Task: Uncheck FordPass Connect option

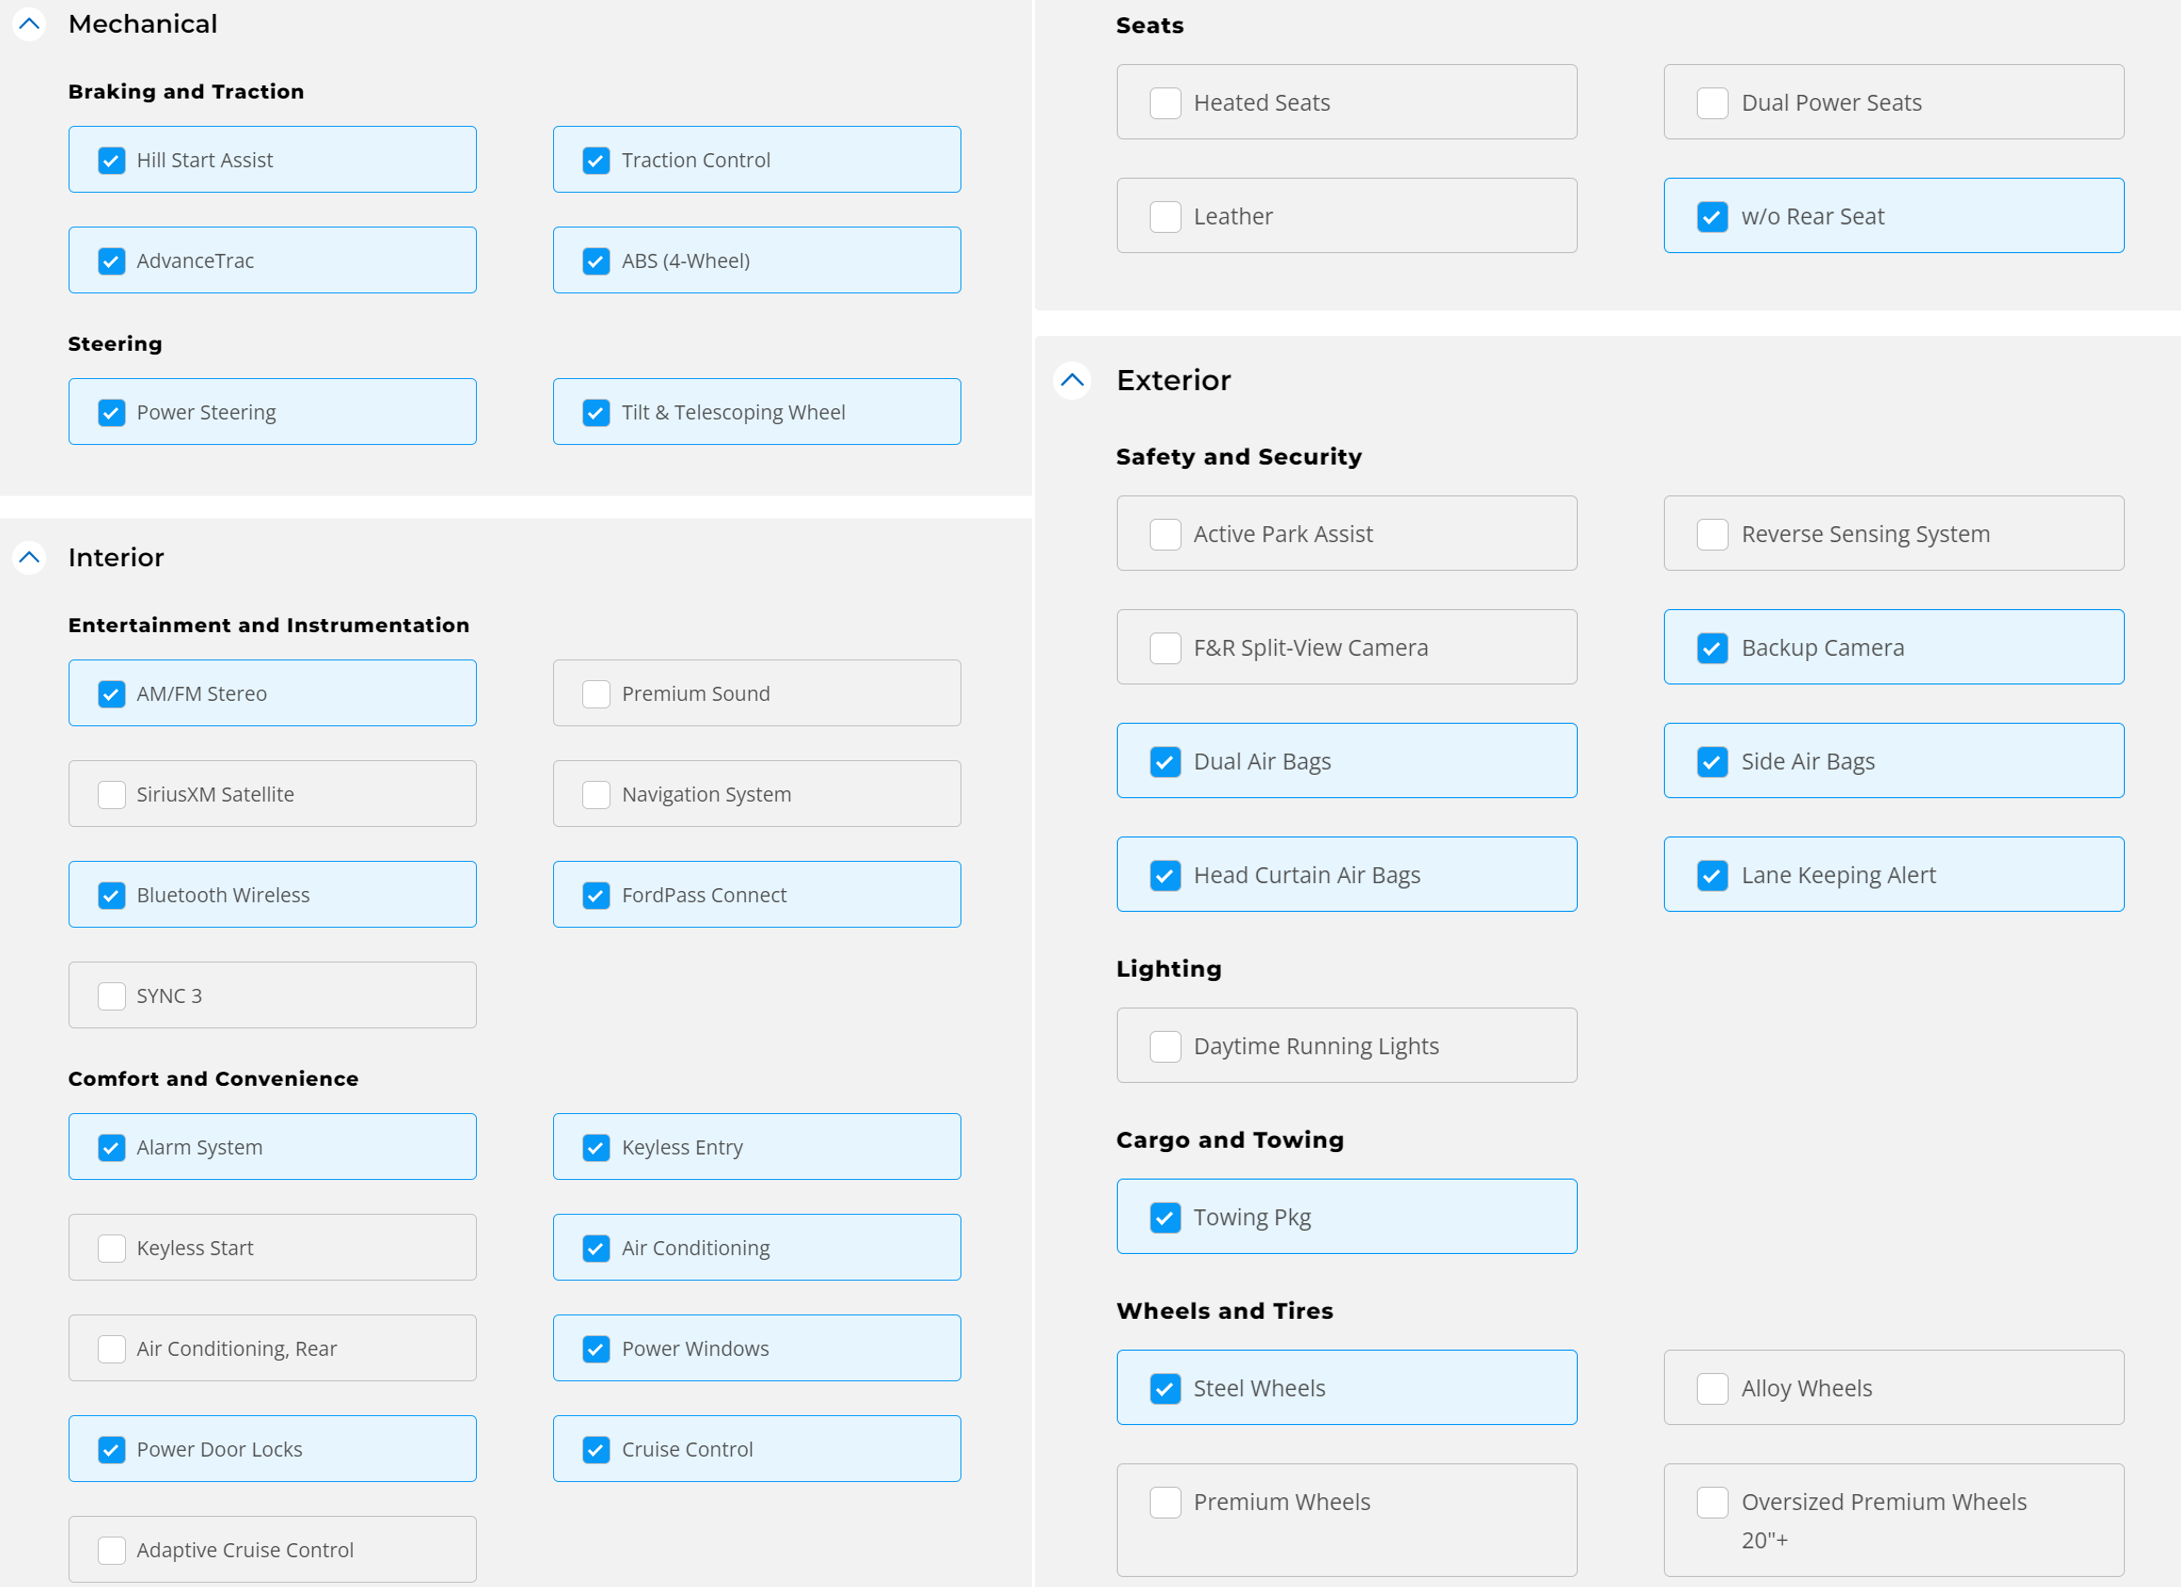Action: 596,895
